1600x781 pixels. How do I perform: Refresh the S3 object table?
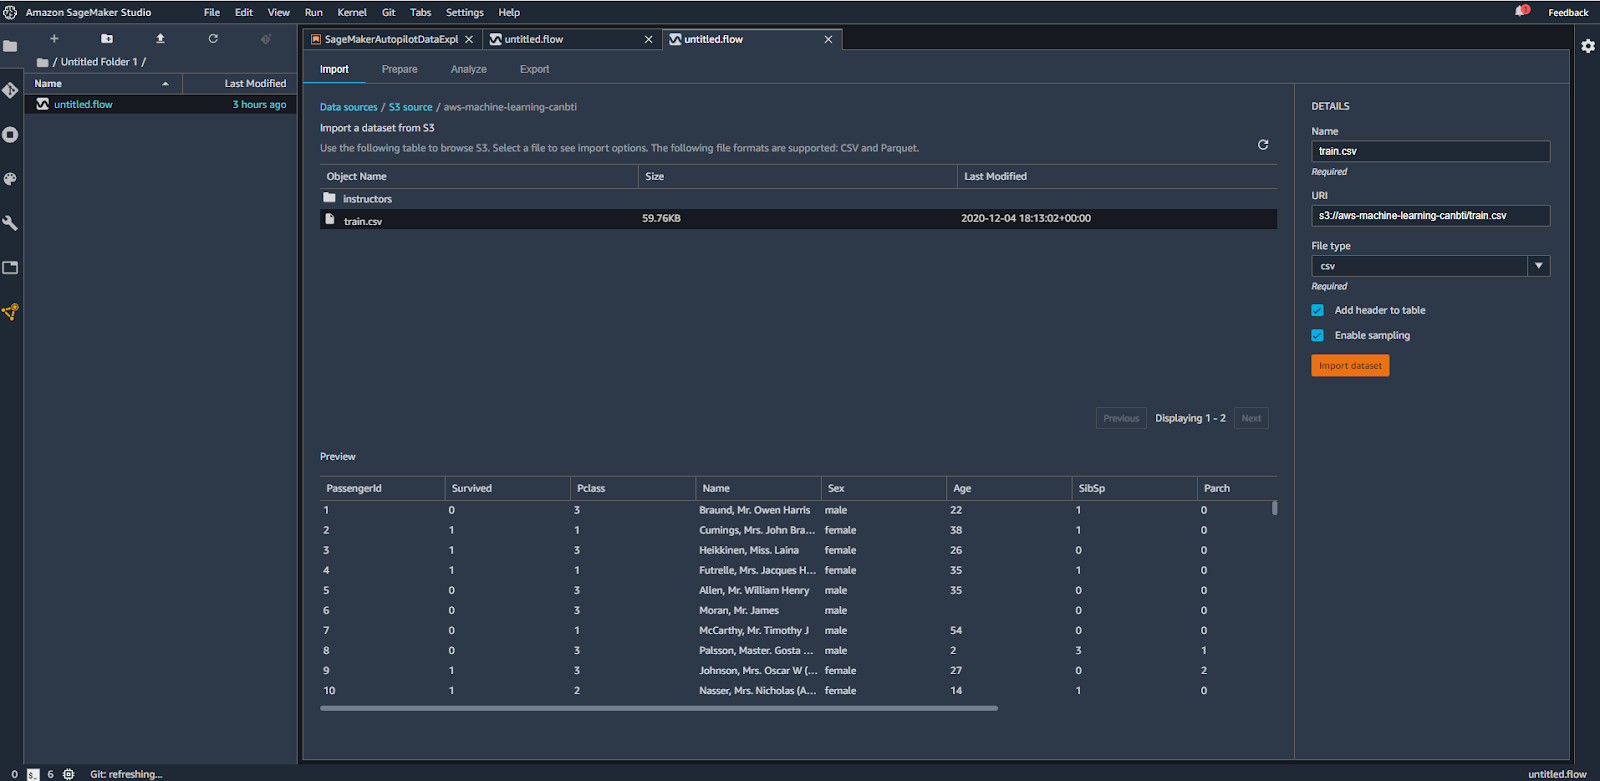1263,145
